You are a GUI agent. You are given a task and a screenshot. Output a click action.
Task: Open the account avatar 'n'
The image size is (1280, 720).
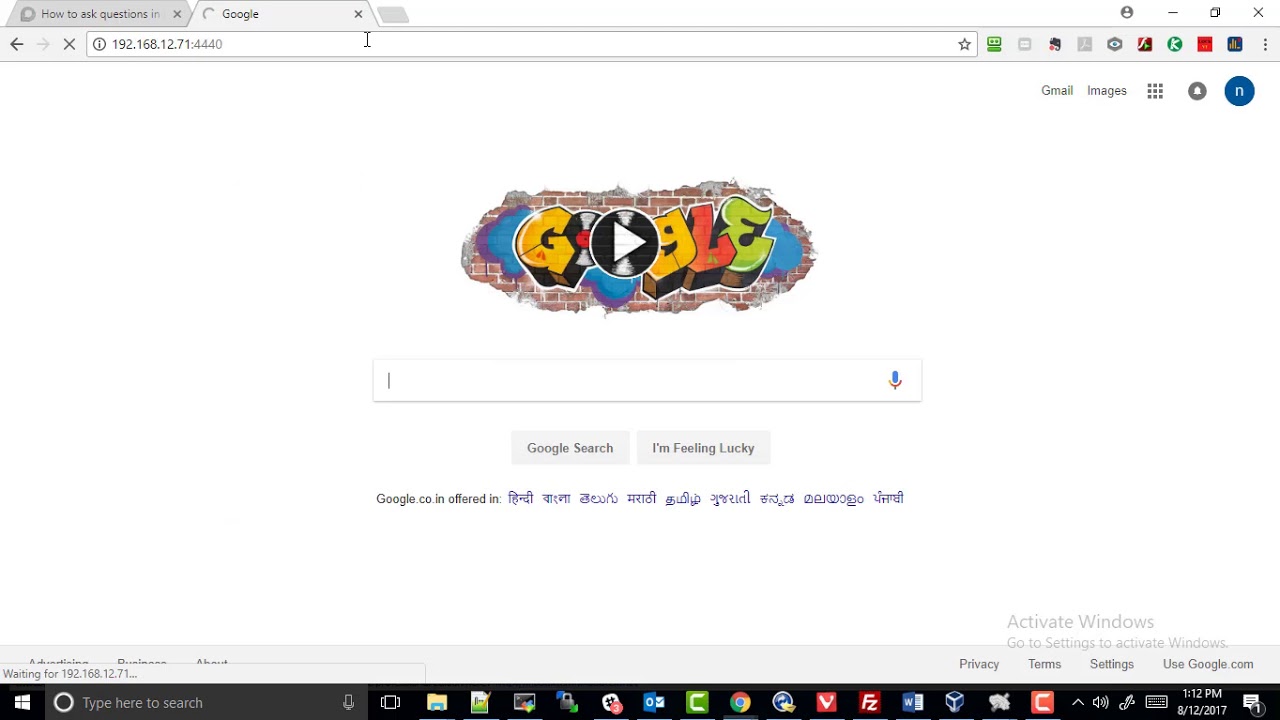click(x=1239, y=91)
